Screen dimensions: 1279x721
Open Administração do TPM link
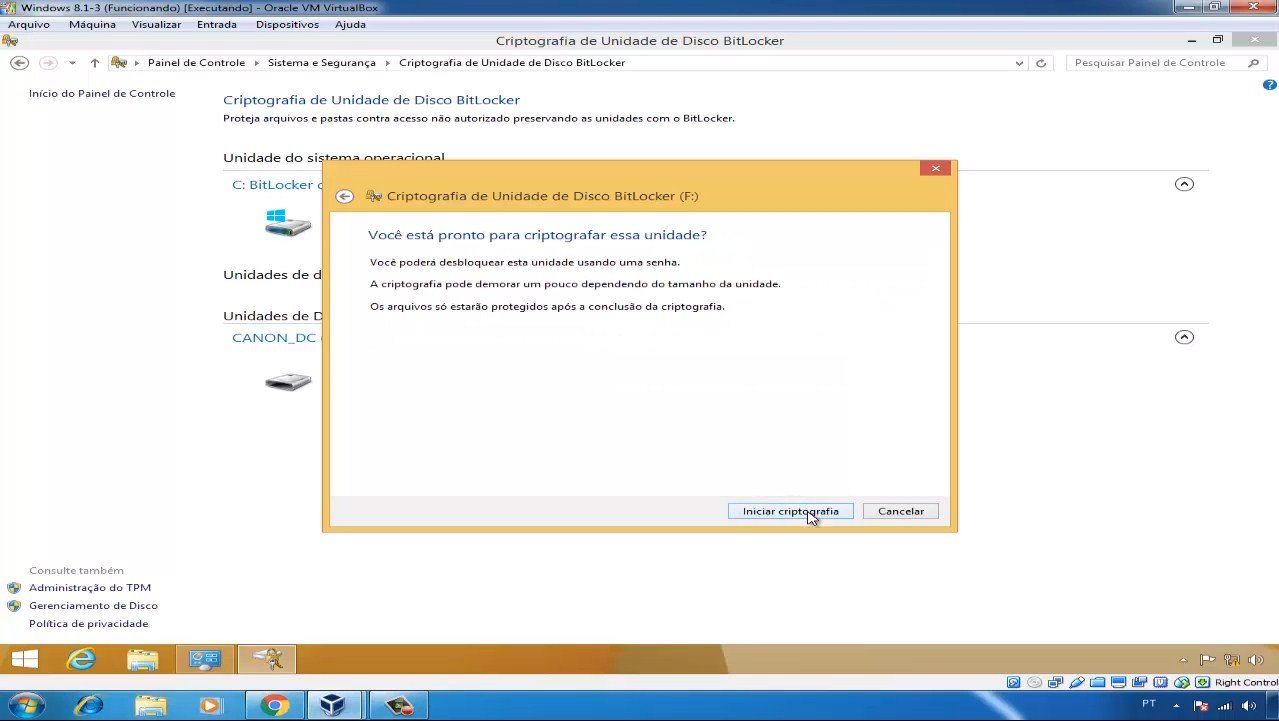pos(90,588)
